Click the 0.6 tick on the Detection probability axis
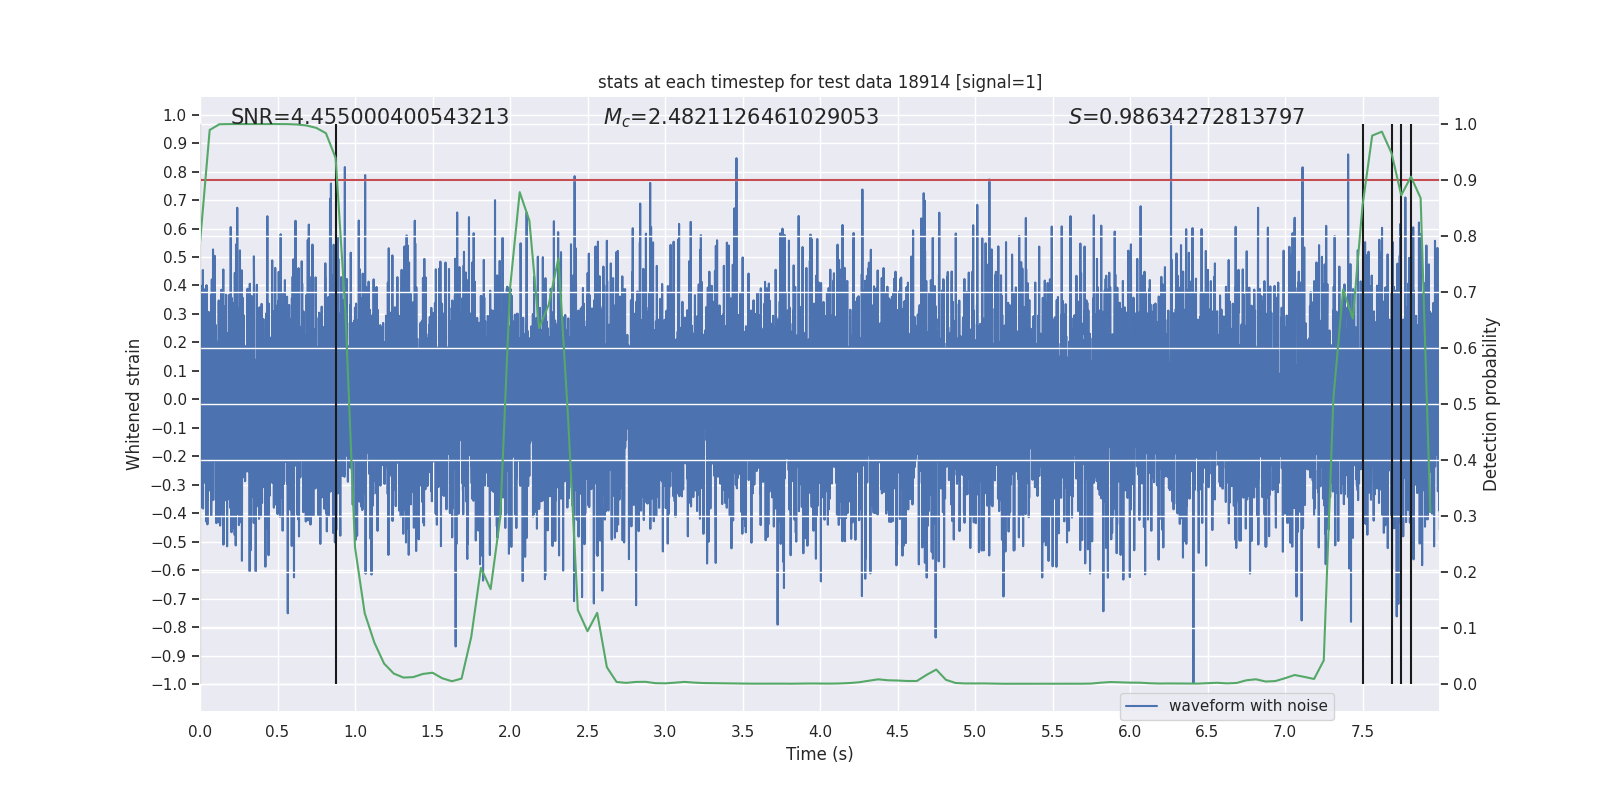 click(1465, 348)
